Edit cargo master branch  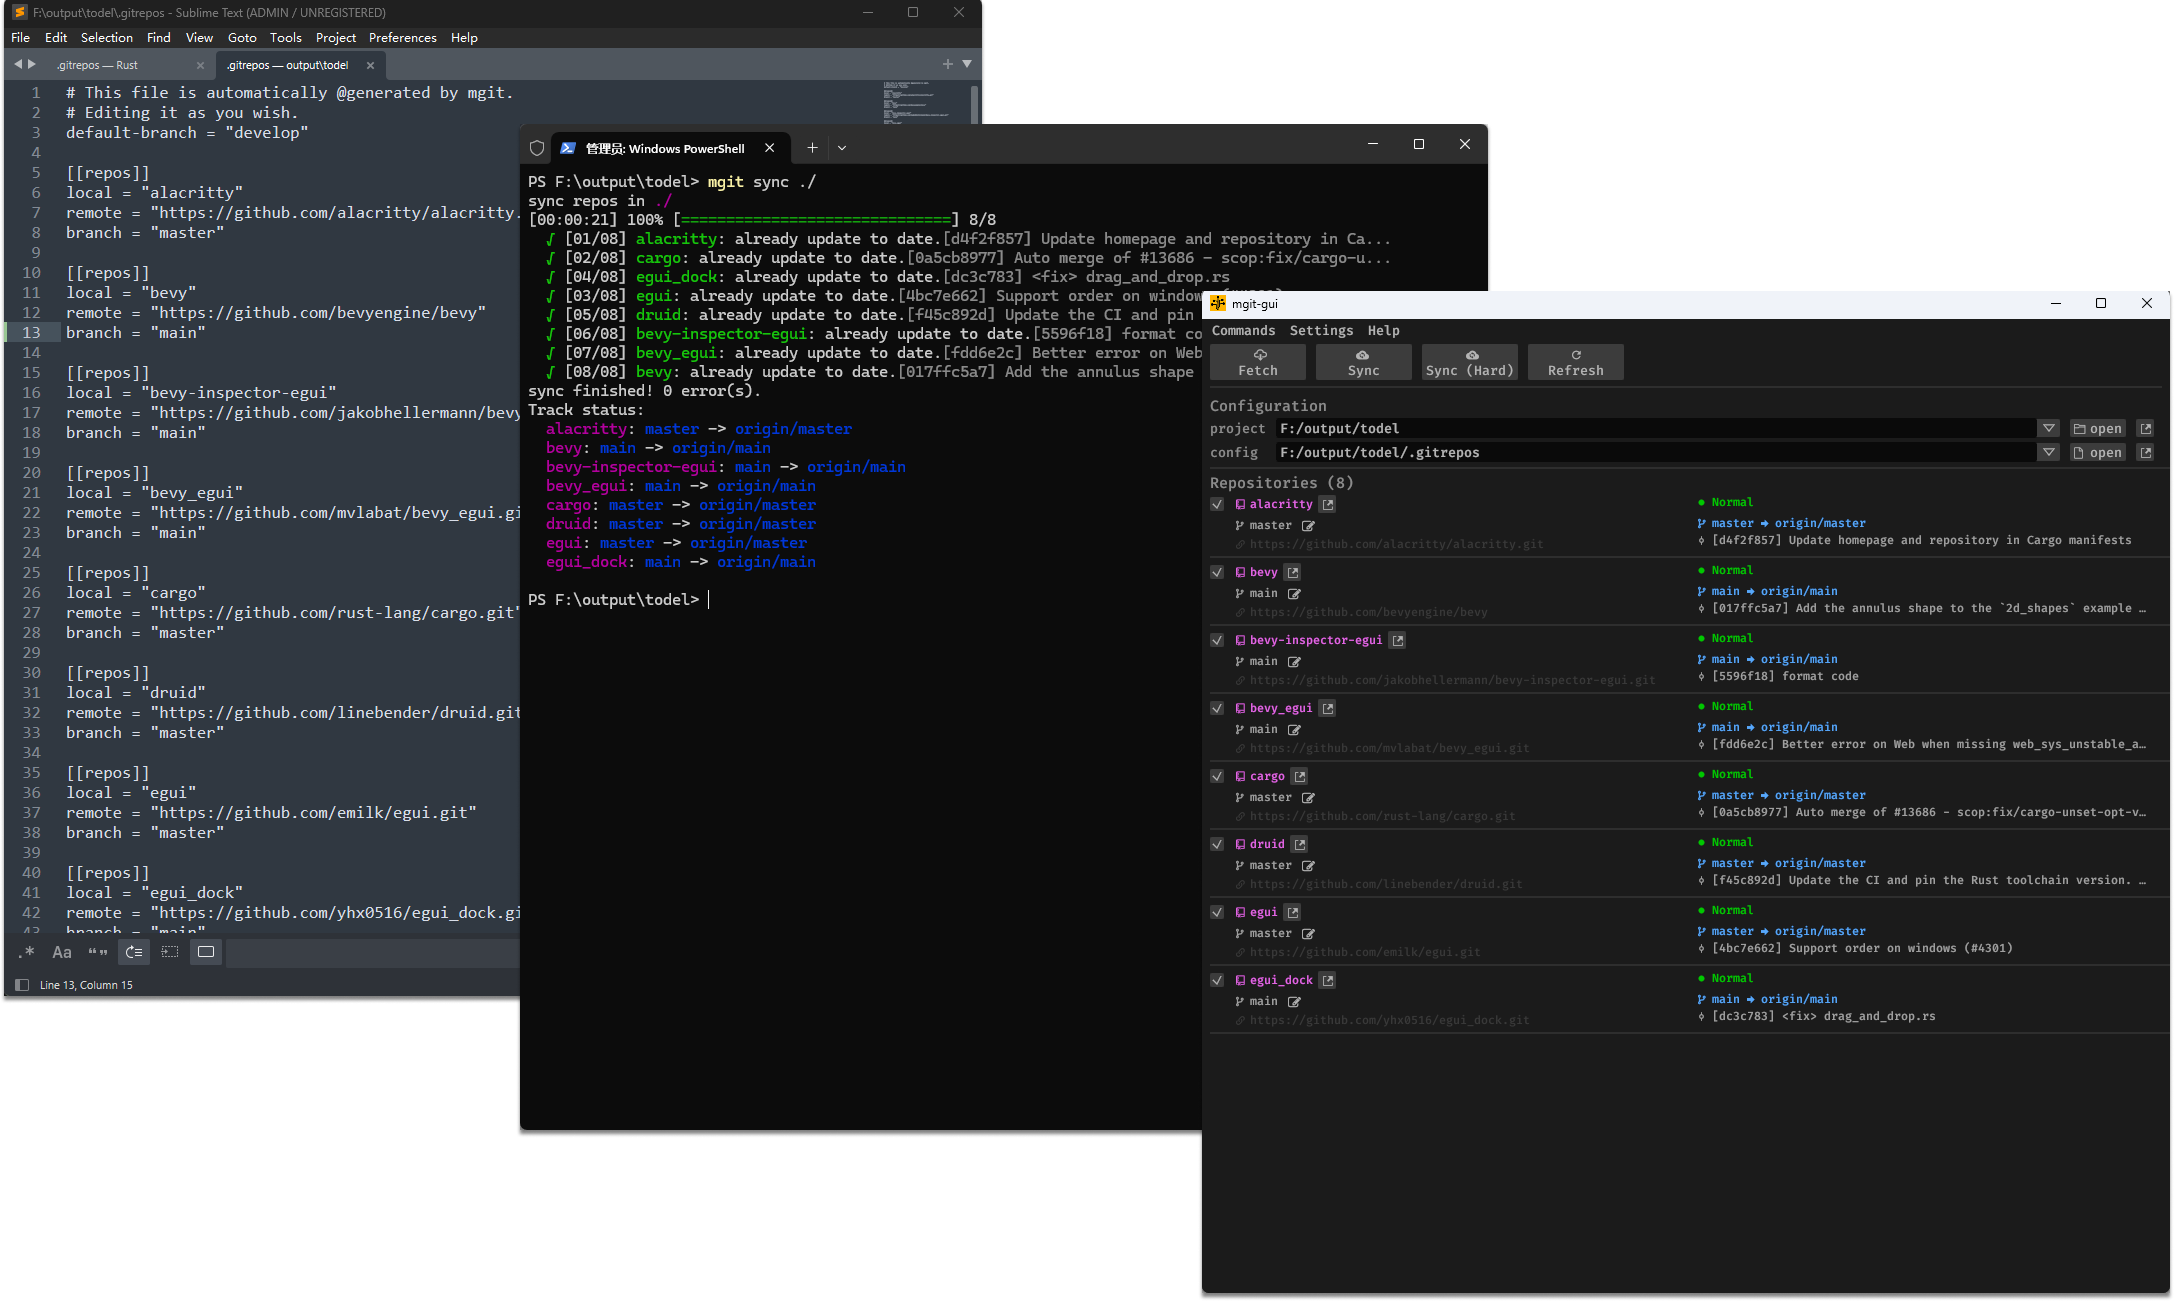coord(1308,798)
